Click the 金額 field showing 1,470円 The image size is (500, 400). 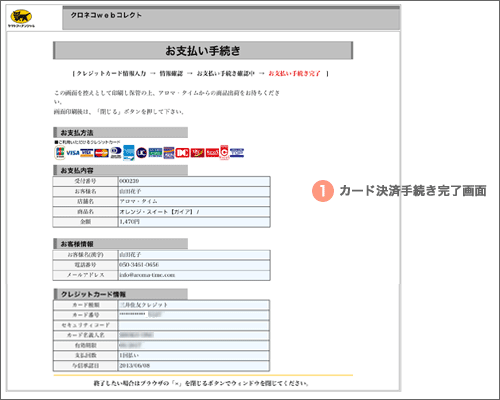click(x=194, y=222)
